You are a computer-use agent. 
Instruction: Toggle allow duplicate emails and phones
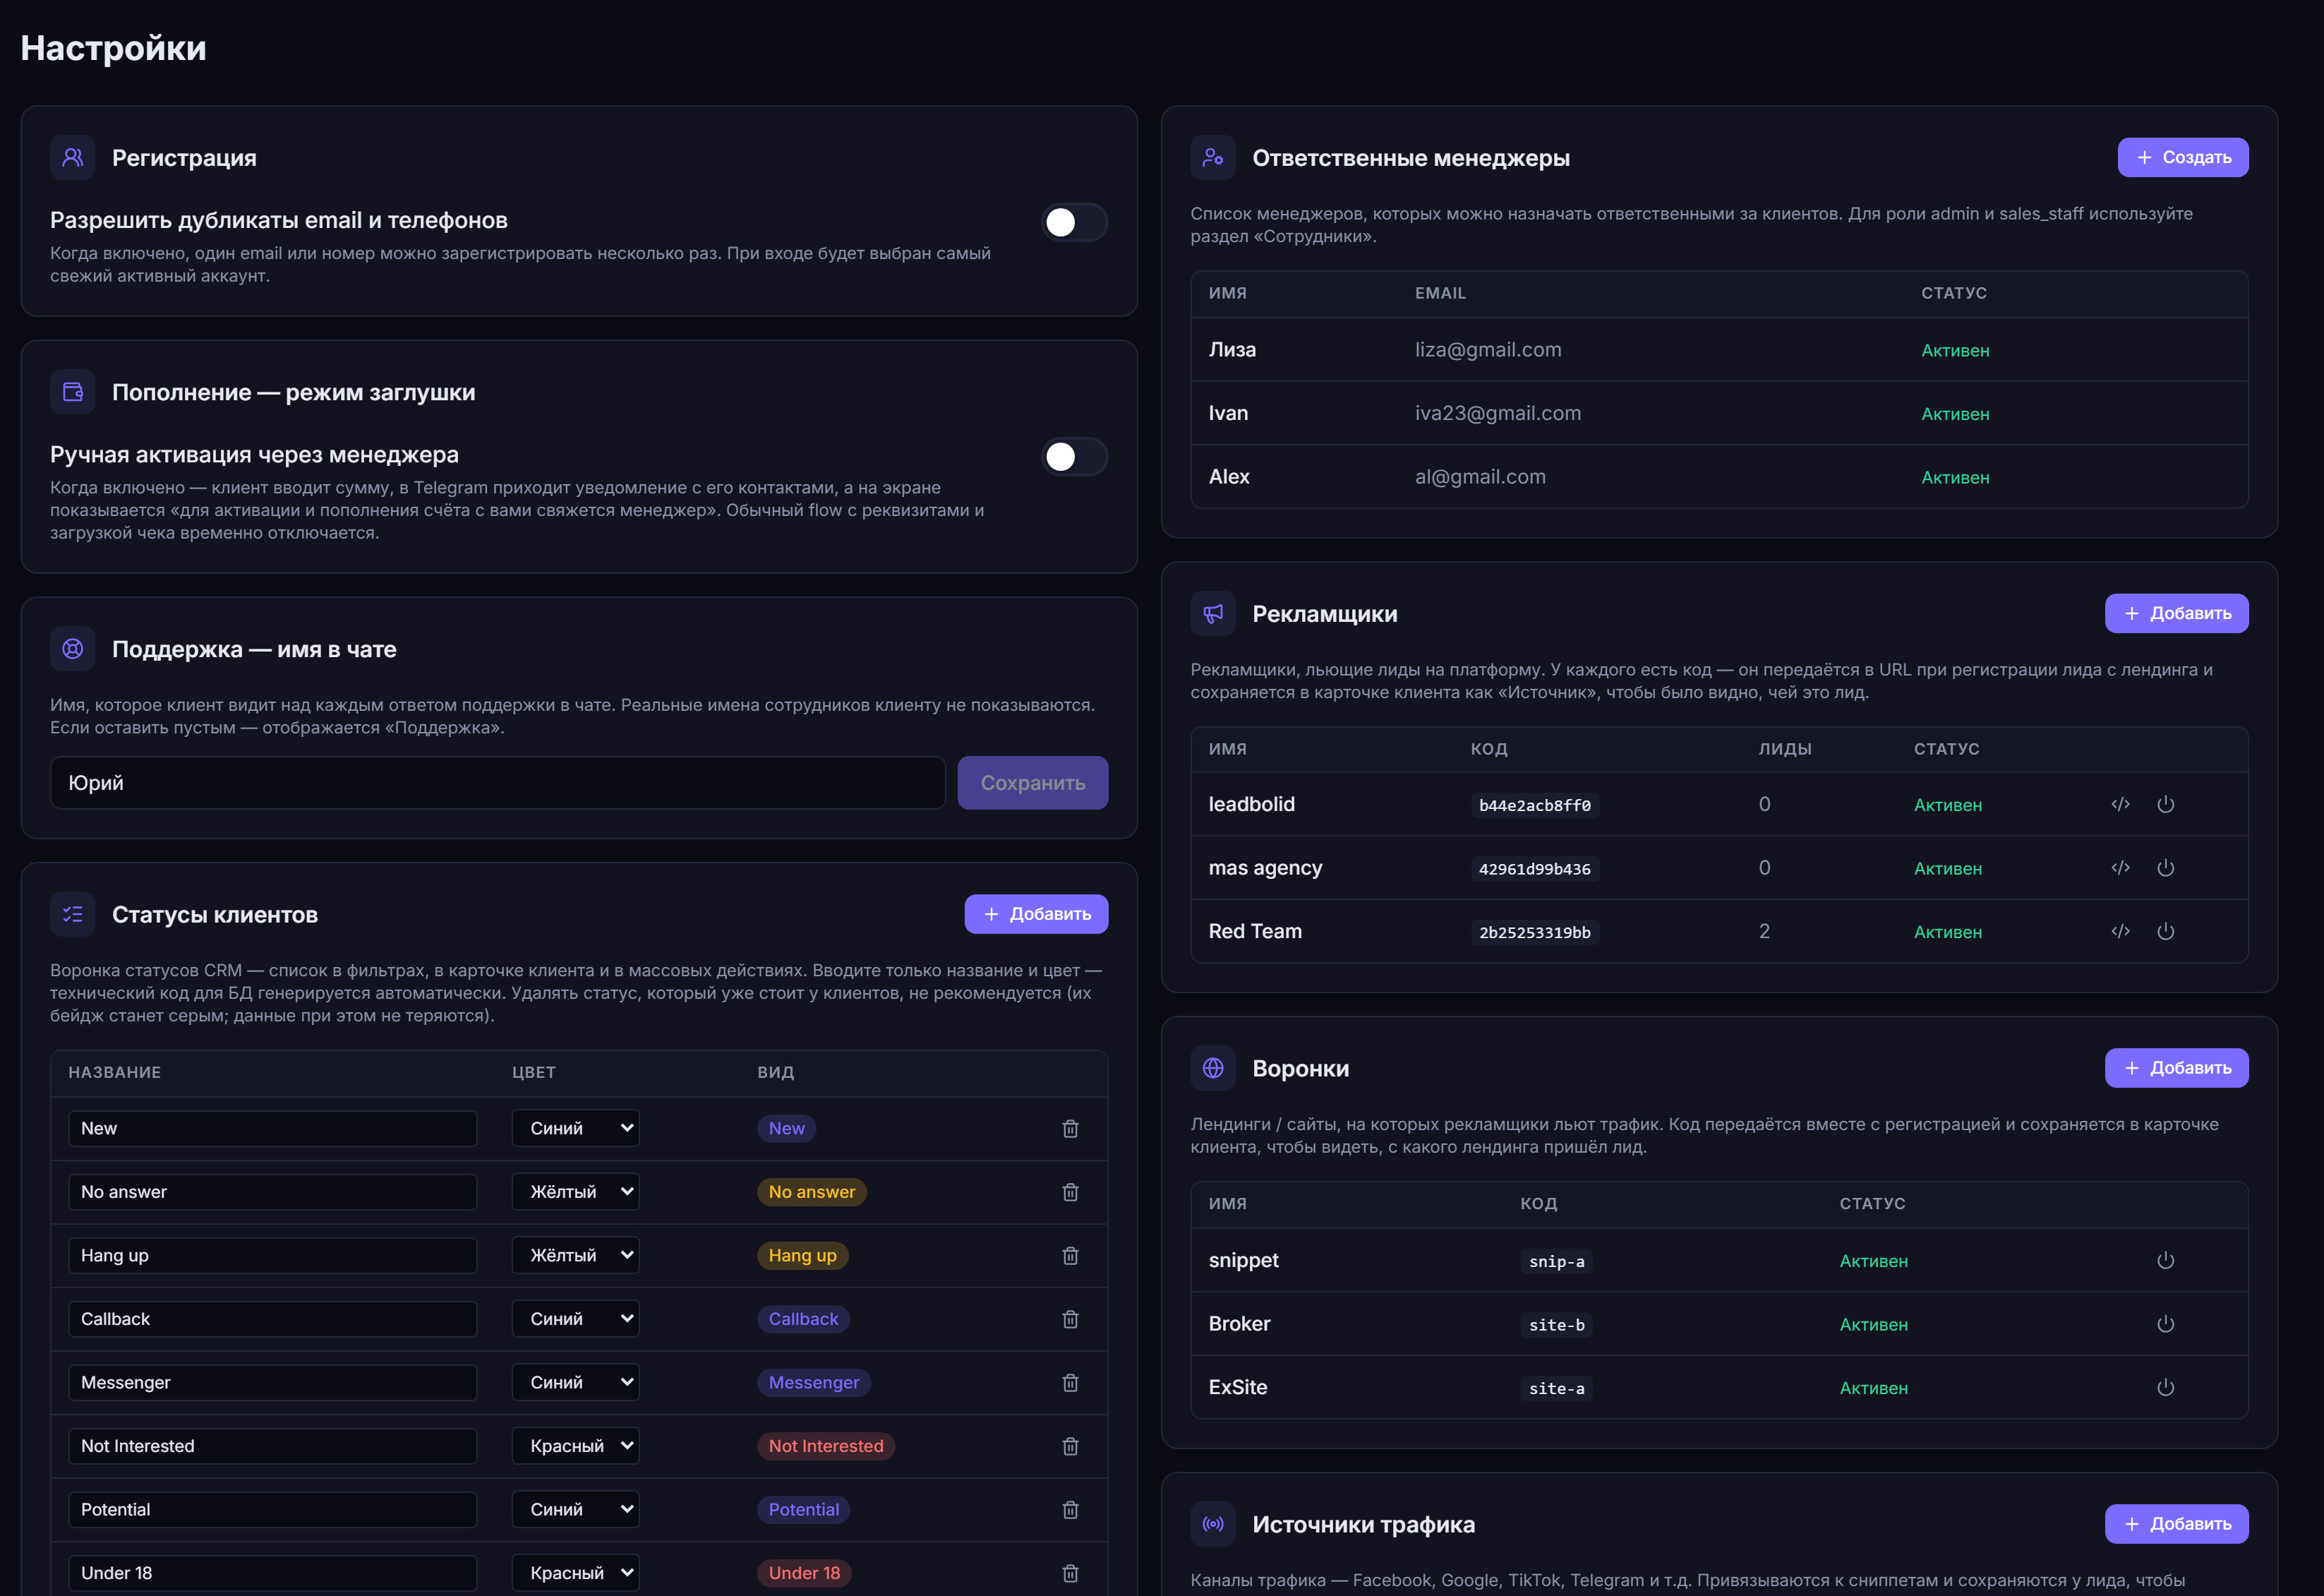point(1074,222)
